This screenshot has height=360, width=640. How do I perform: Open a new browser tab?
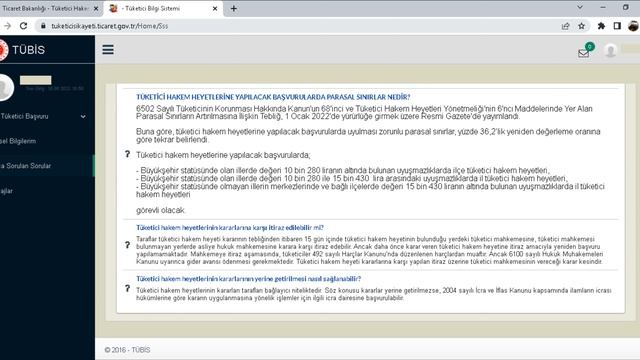pyautogui.click(x=233, y=8)
